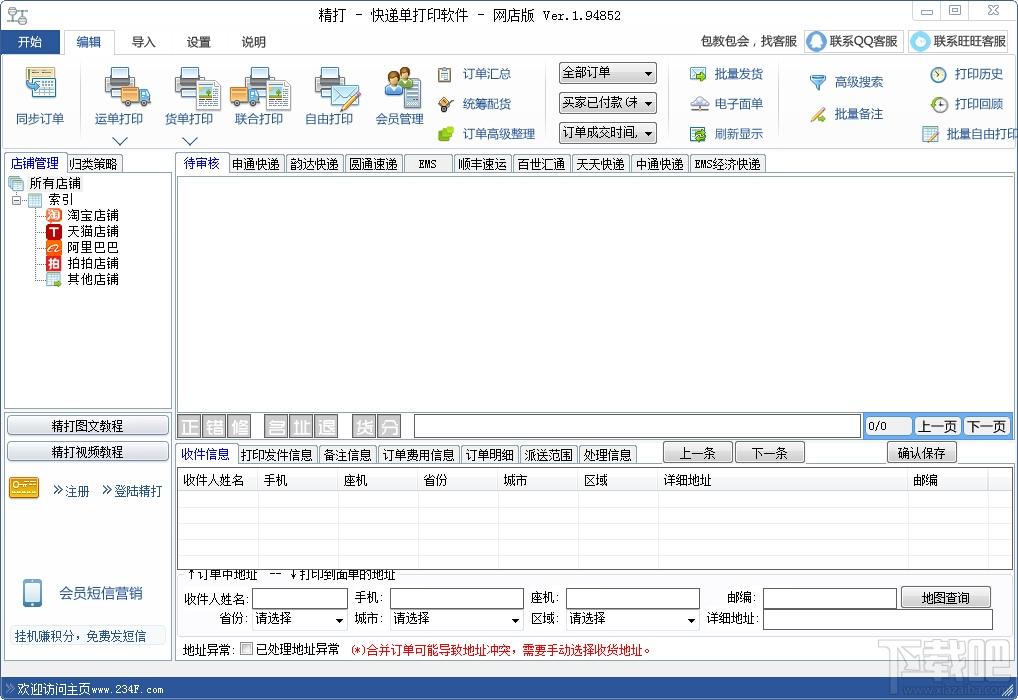Open the 城市 city dropdown
The height and width of the screenshot is (700, 1018).
pos(456,619)
